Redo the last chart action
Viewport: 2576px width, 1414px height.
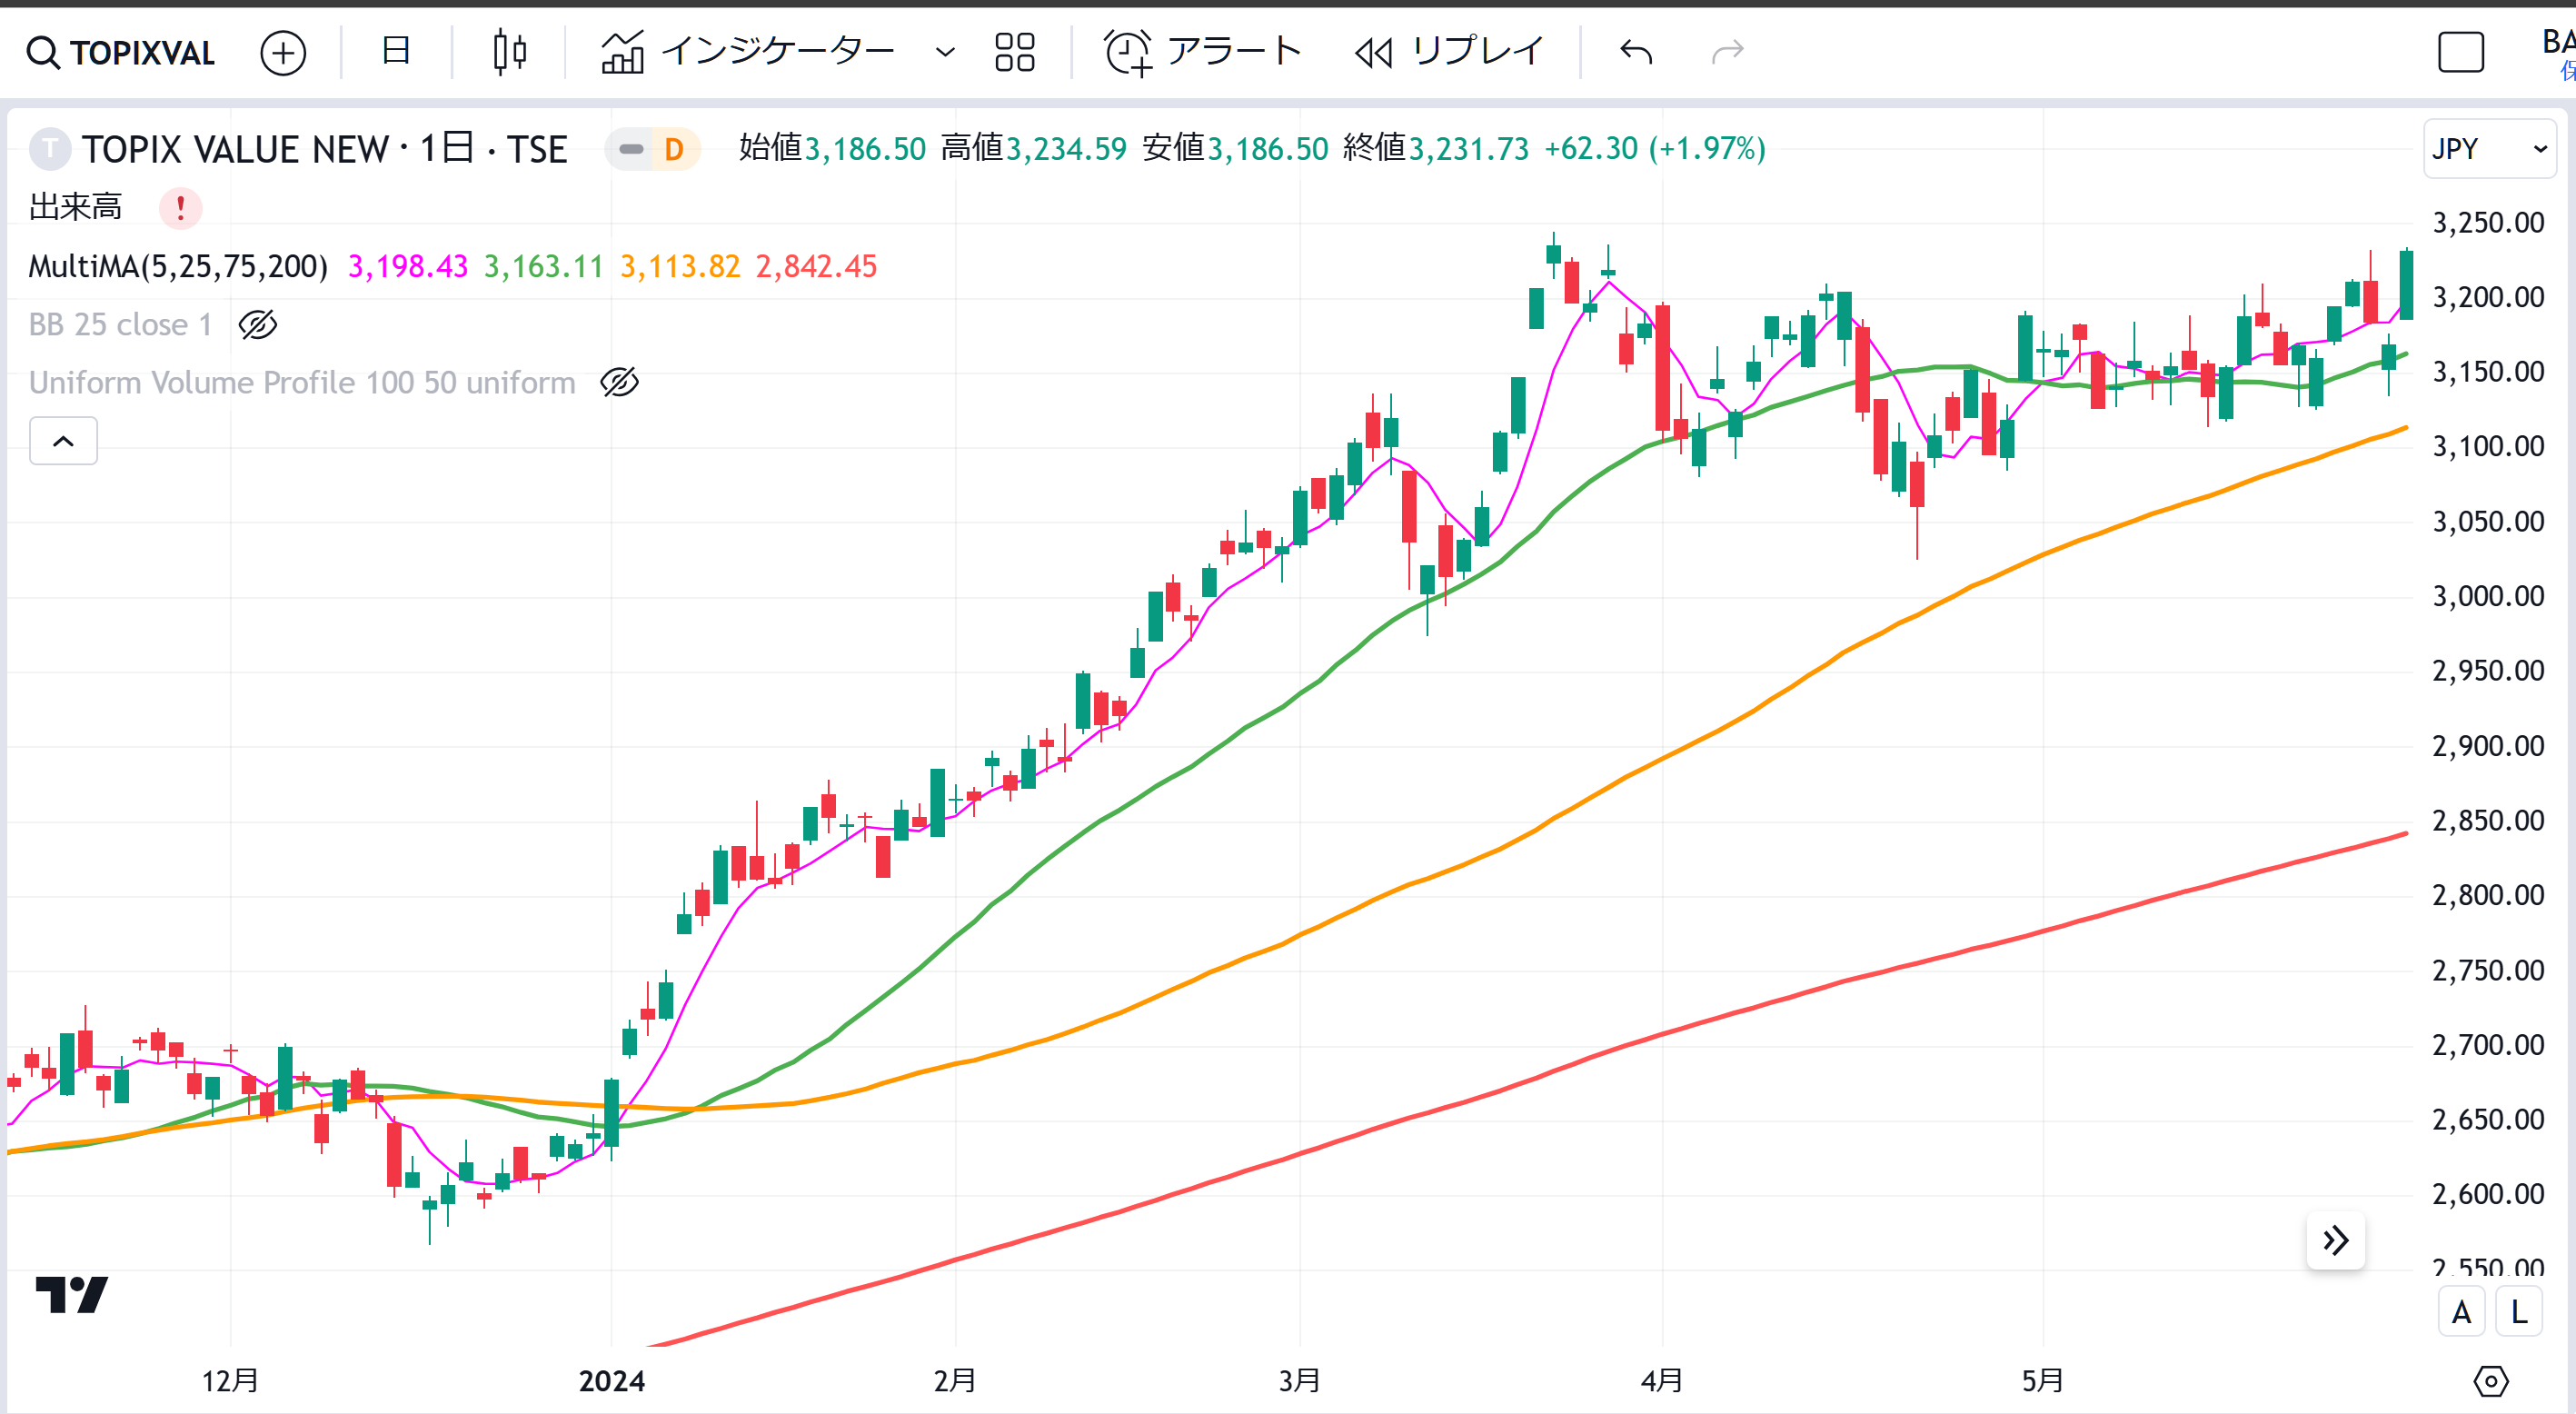point(1727,51)
